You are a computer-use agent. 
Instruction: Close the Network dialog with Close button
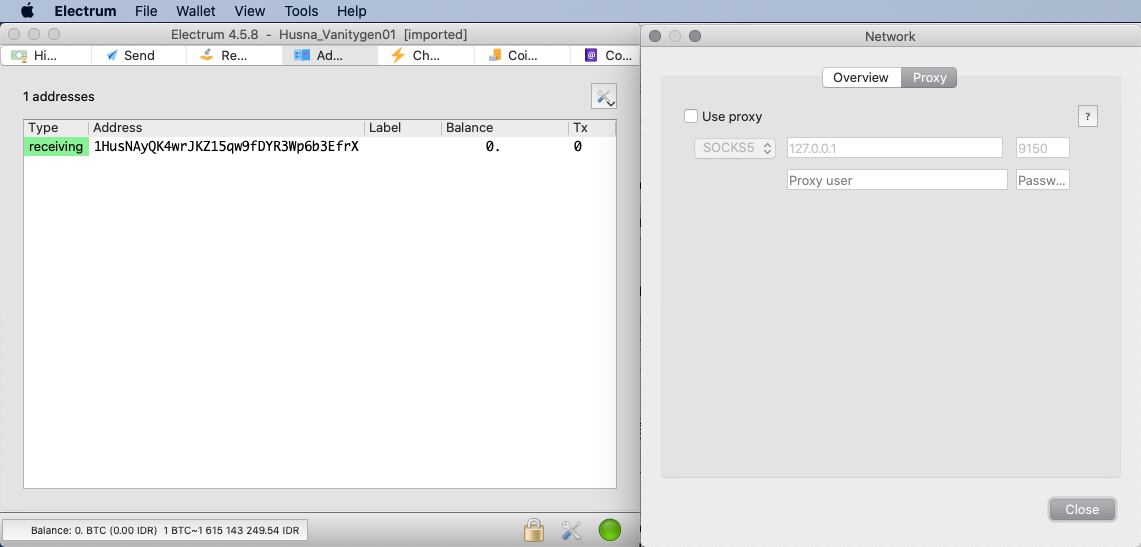[1082, 509]
